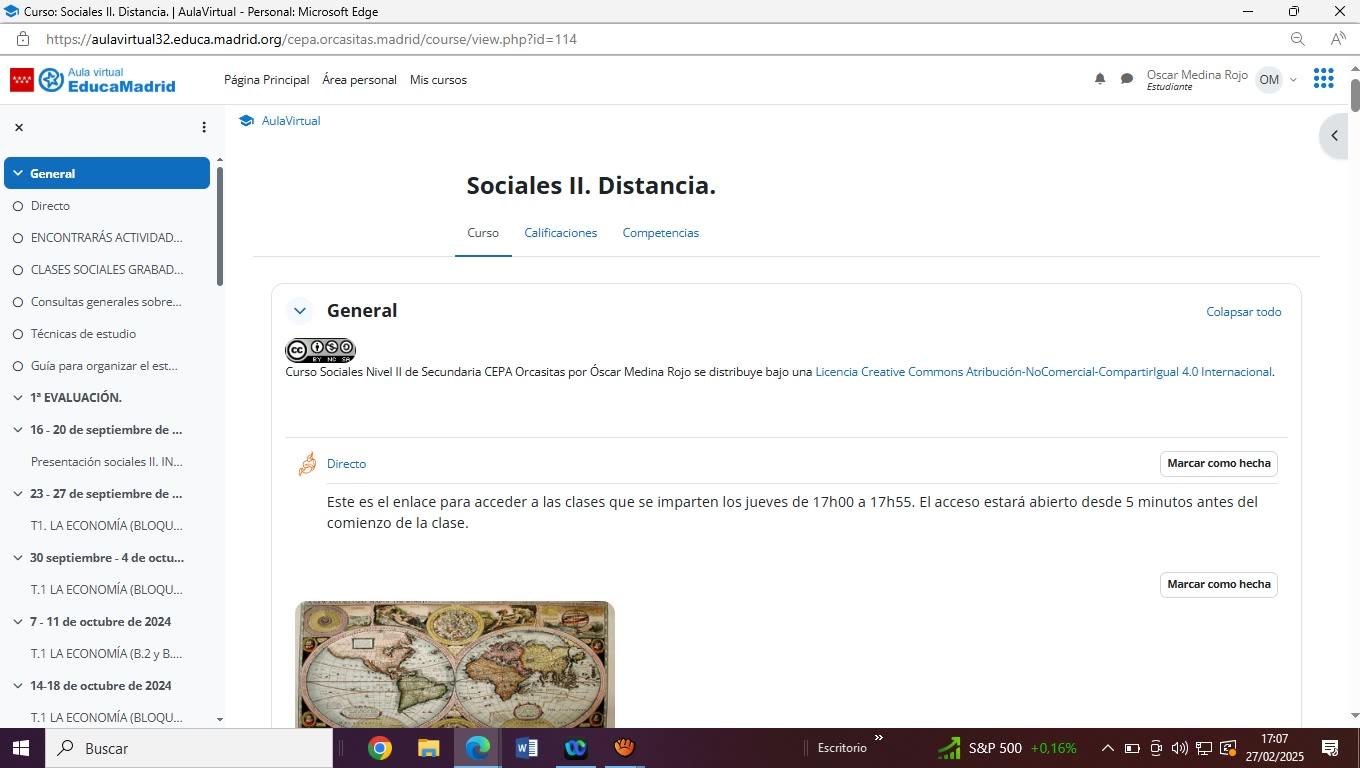Screen dimensions: 1360x768
Task: Select the Curso tab
Action: (483, 233)
